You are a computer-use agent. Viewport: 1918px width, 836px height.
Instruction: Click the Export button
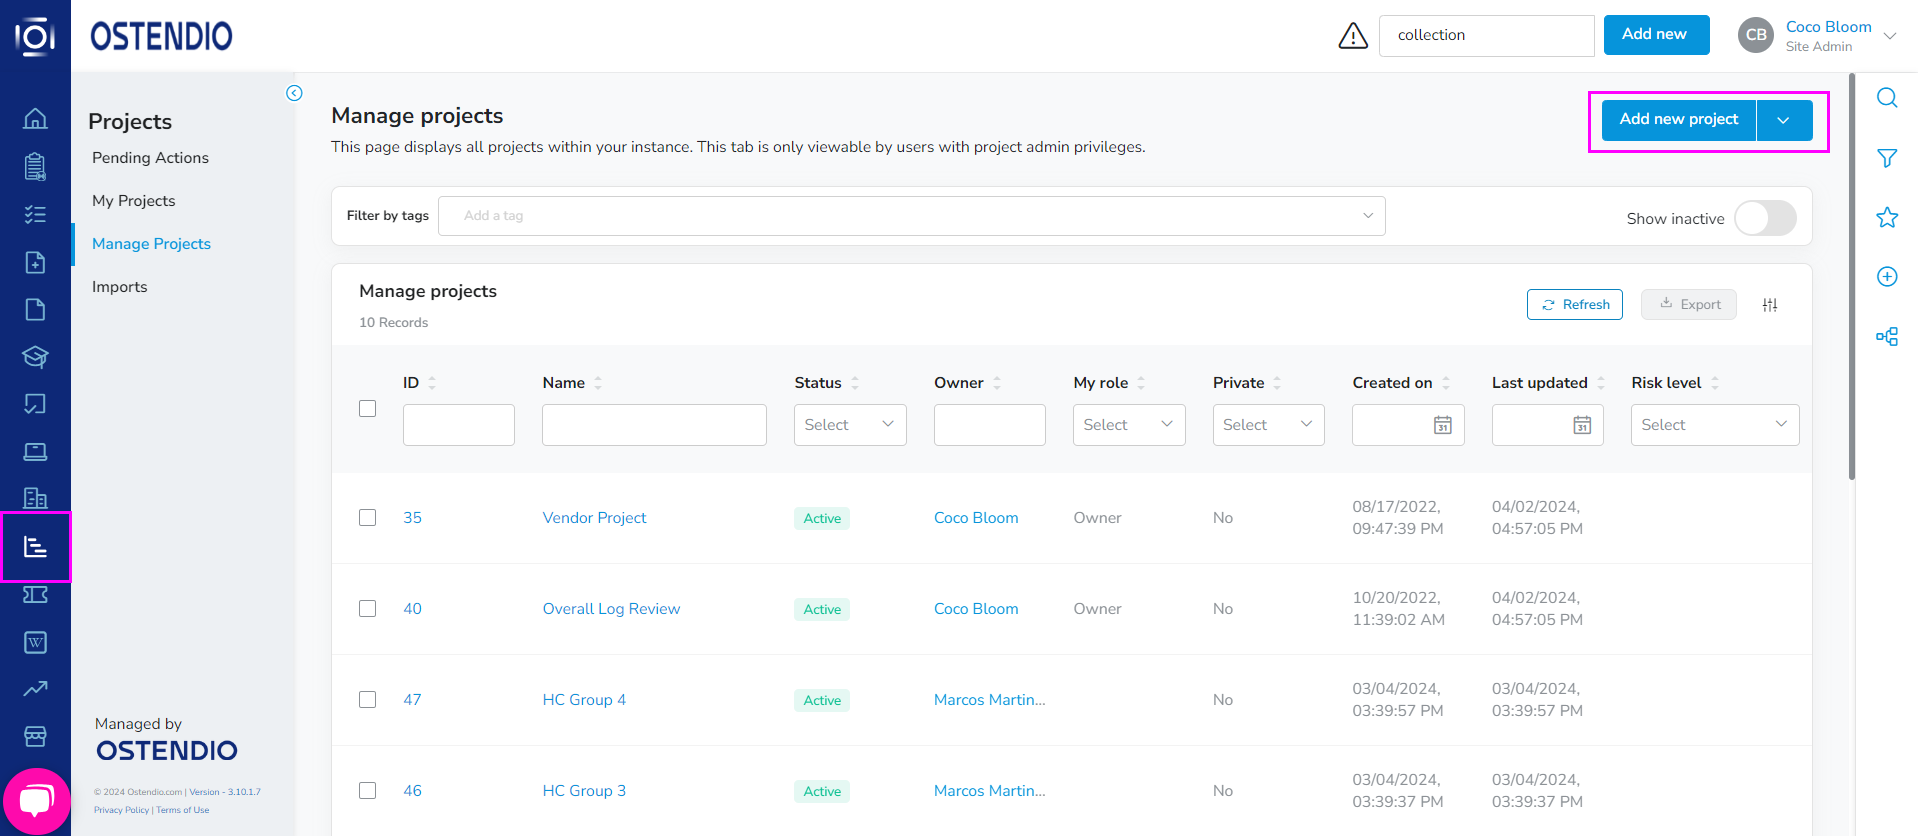[1689, 305]
